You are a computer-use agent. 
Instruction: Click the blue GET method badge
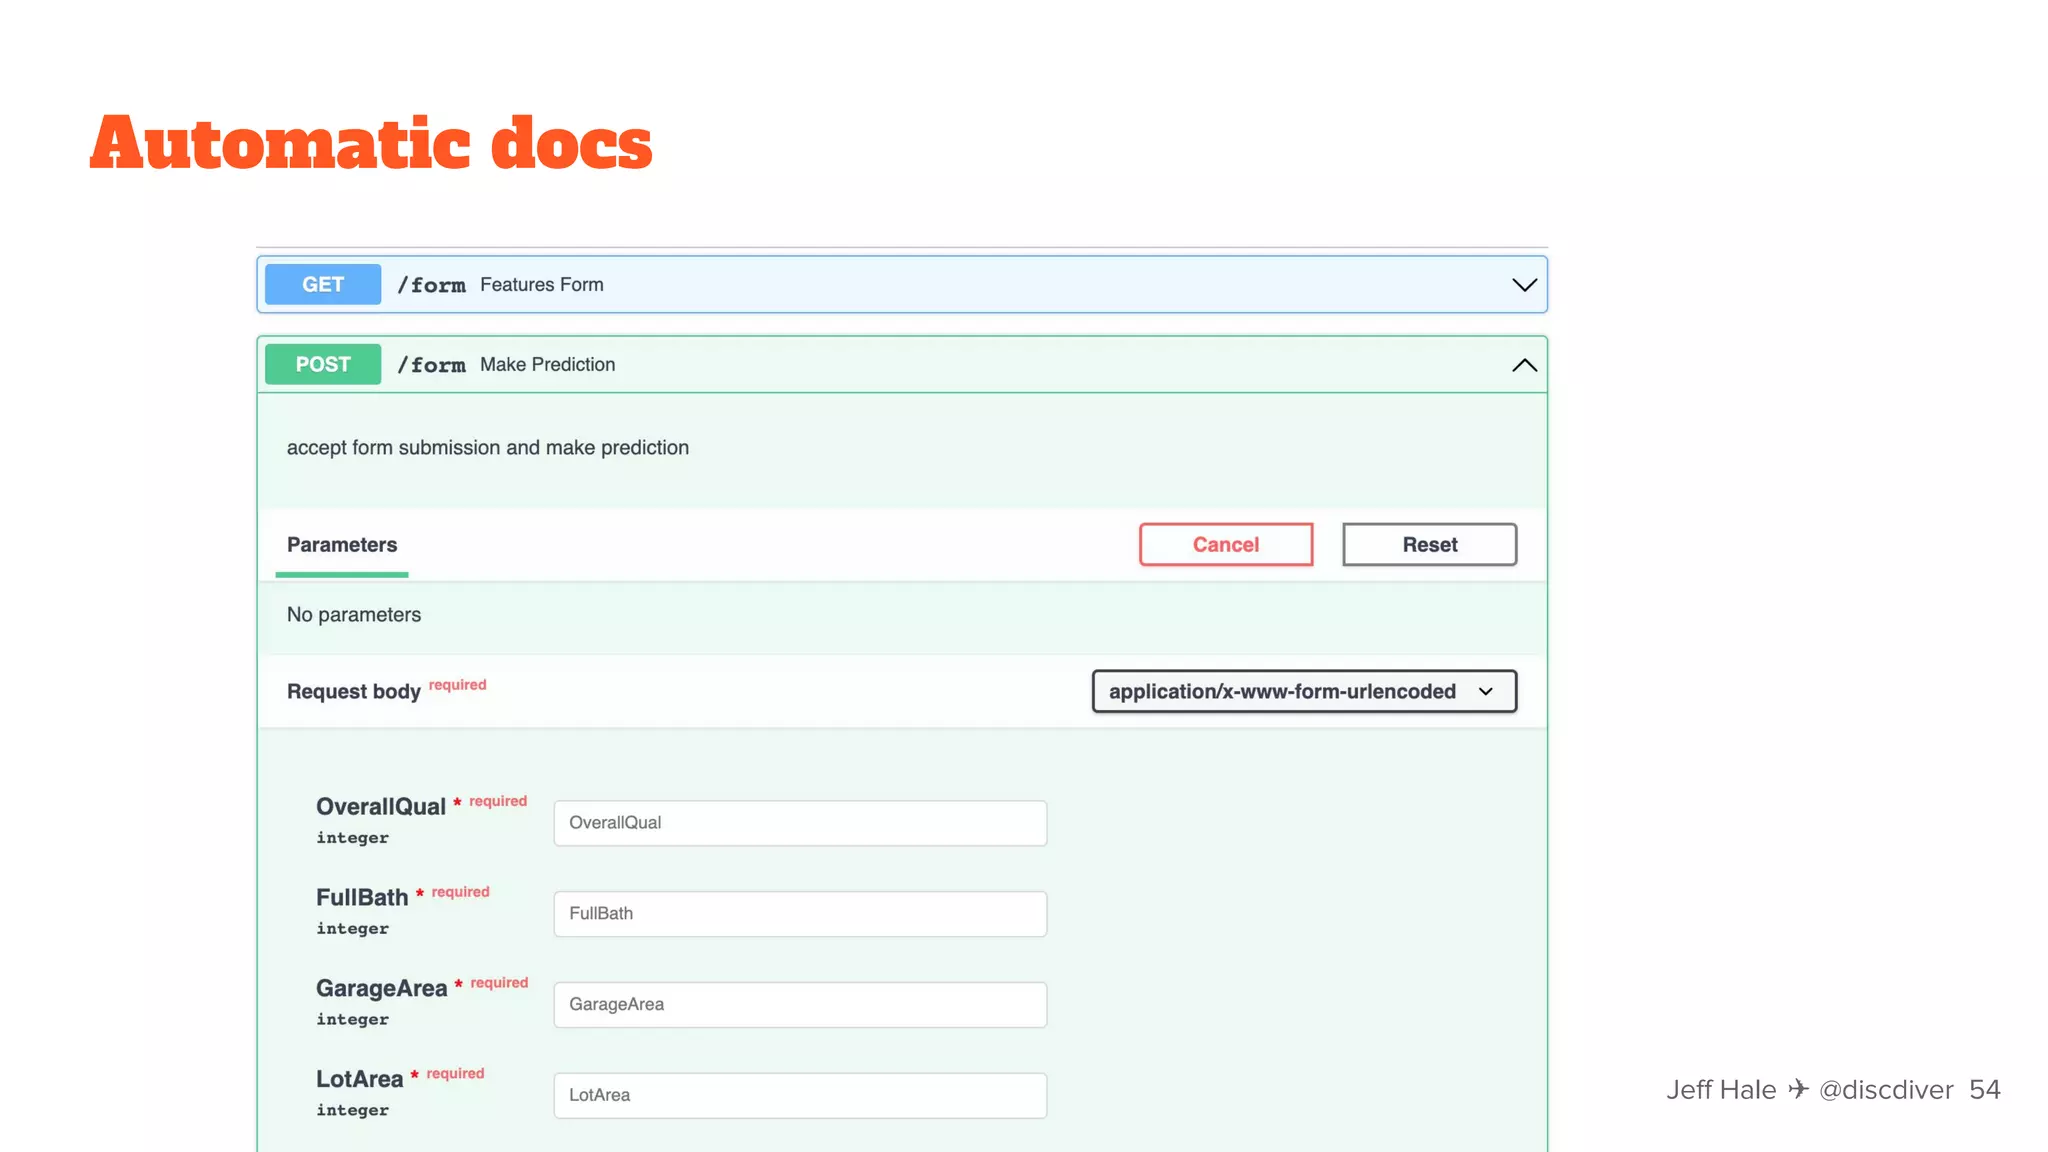(322, 284)
